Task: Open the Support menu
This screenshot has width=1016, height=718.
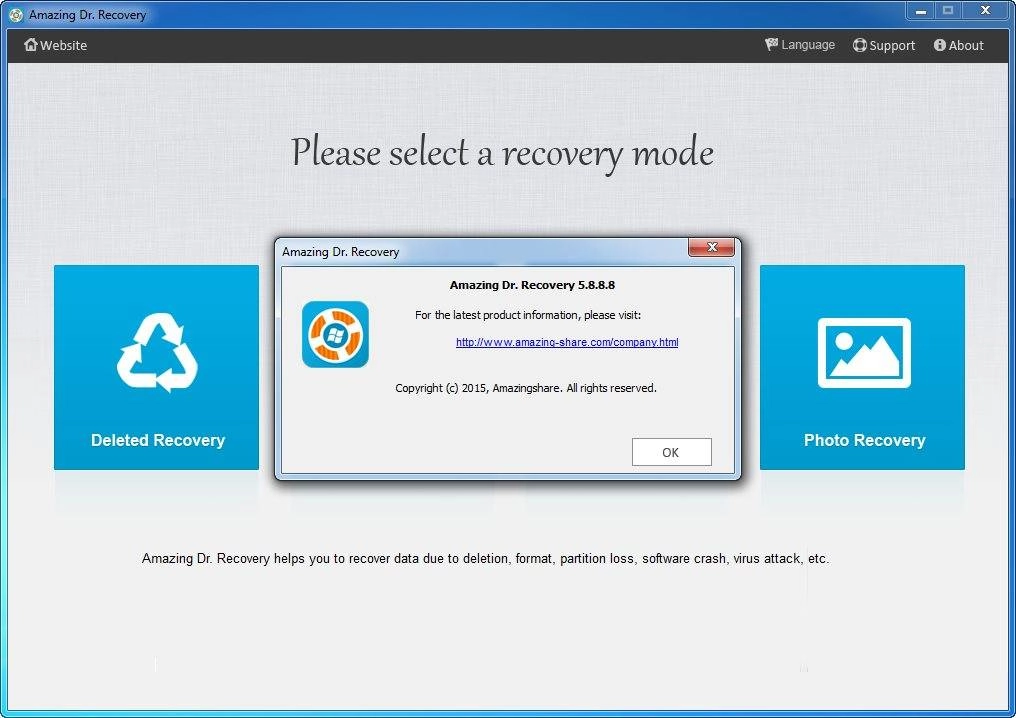Action: (x=892, y=45)
